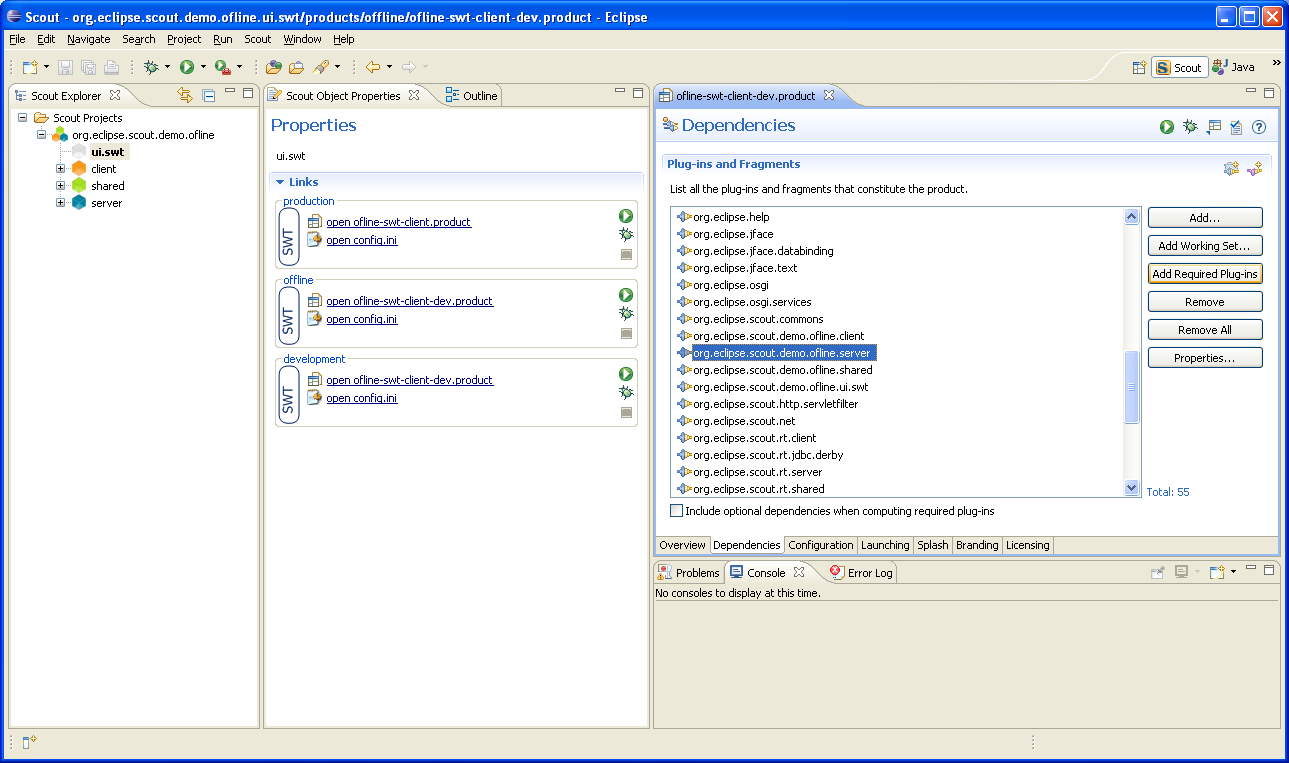The width and height of the screenshot is (1289, 763).
Task: Click the Open Perspective icon
Action: [x=1138, y=67]
